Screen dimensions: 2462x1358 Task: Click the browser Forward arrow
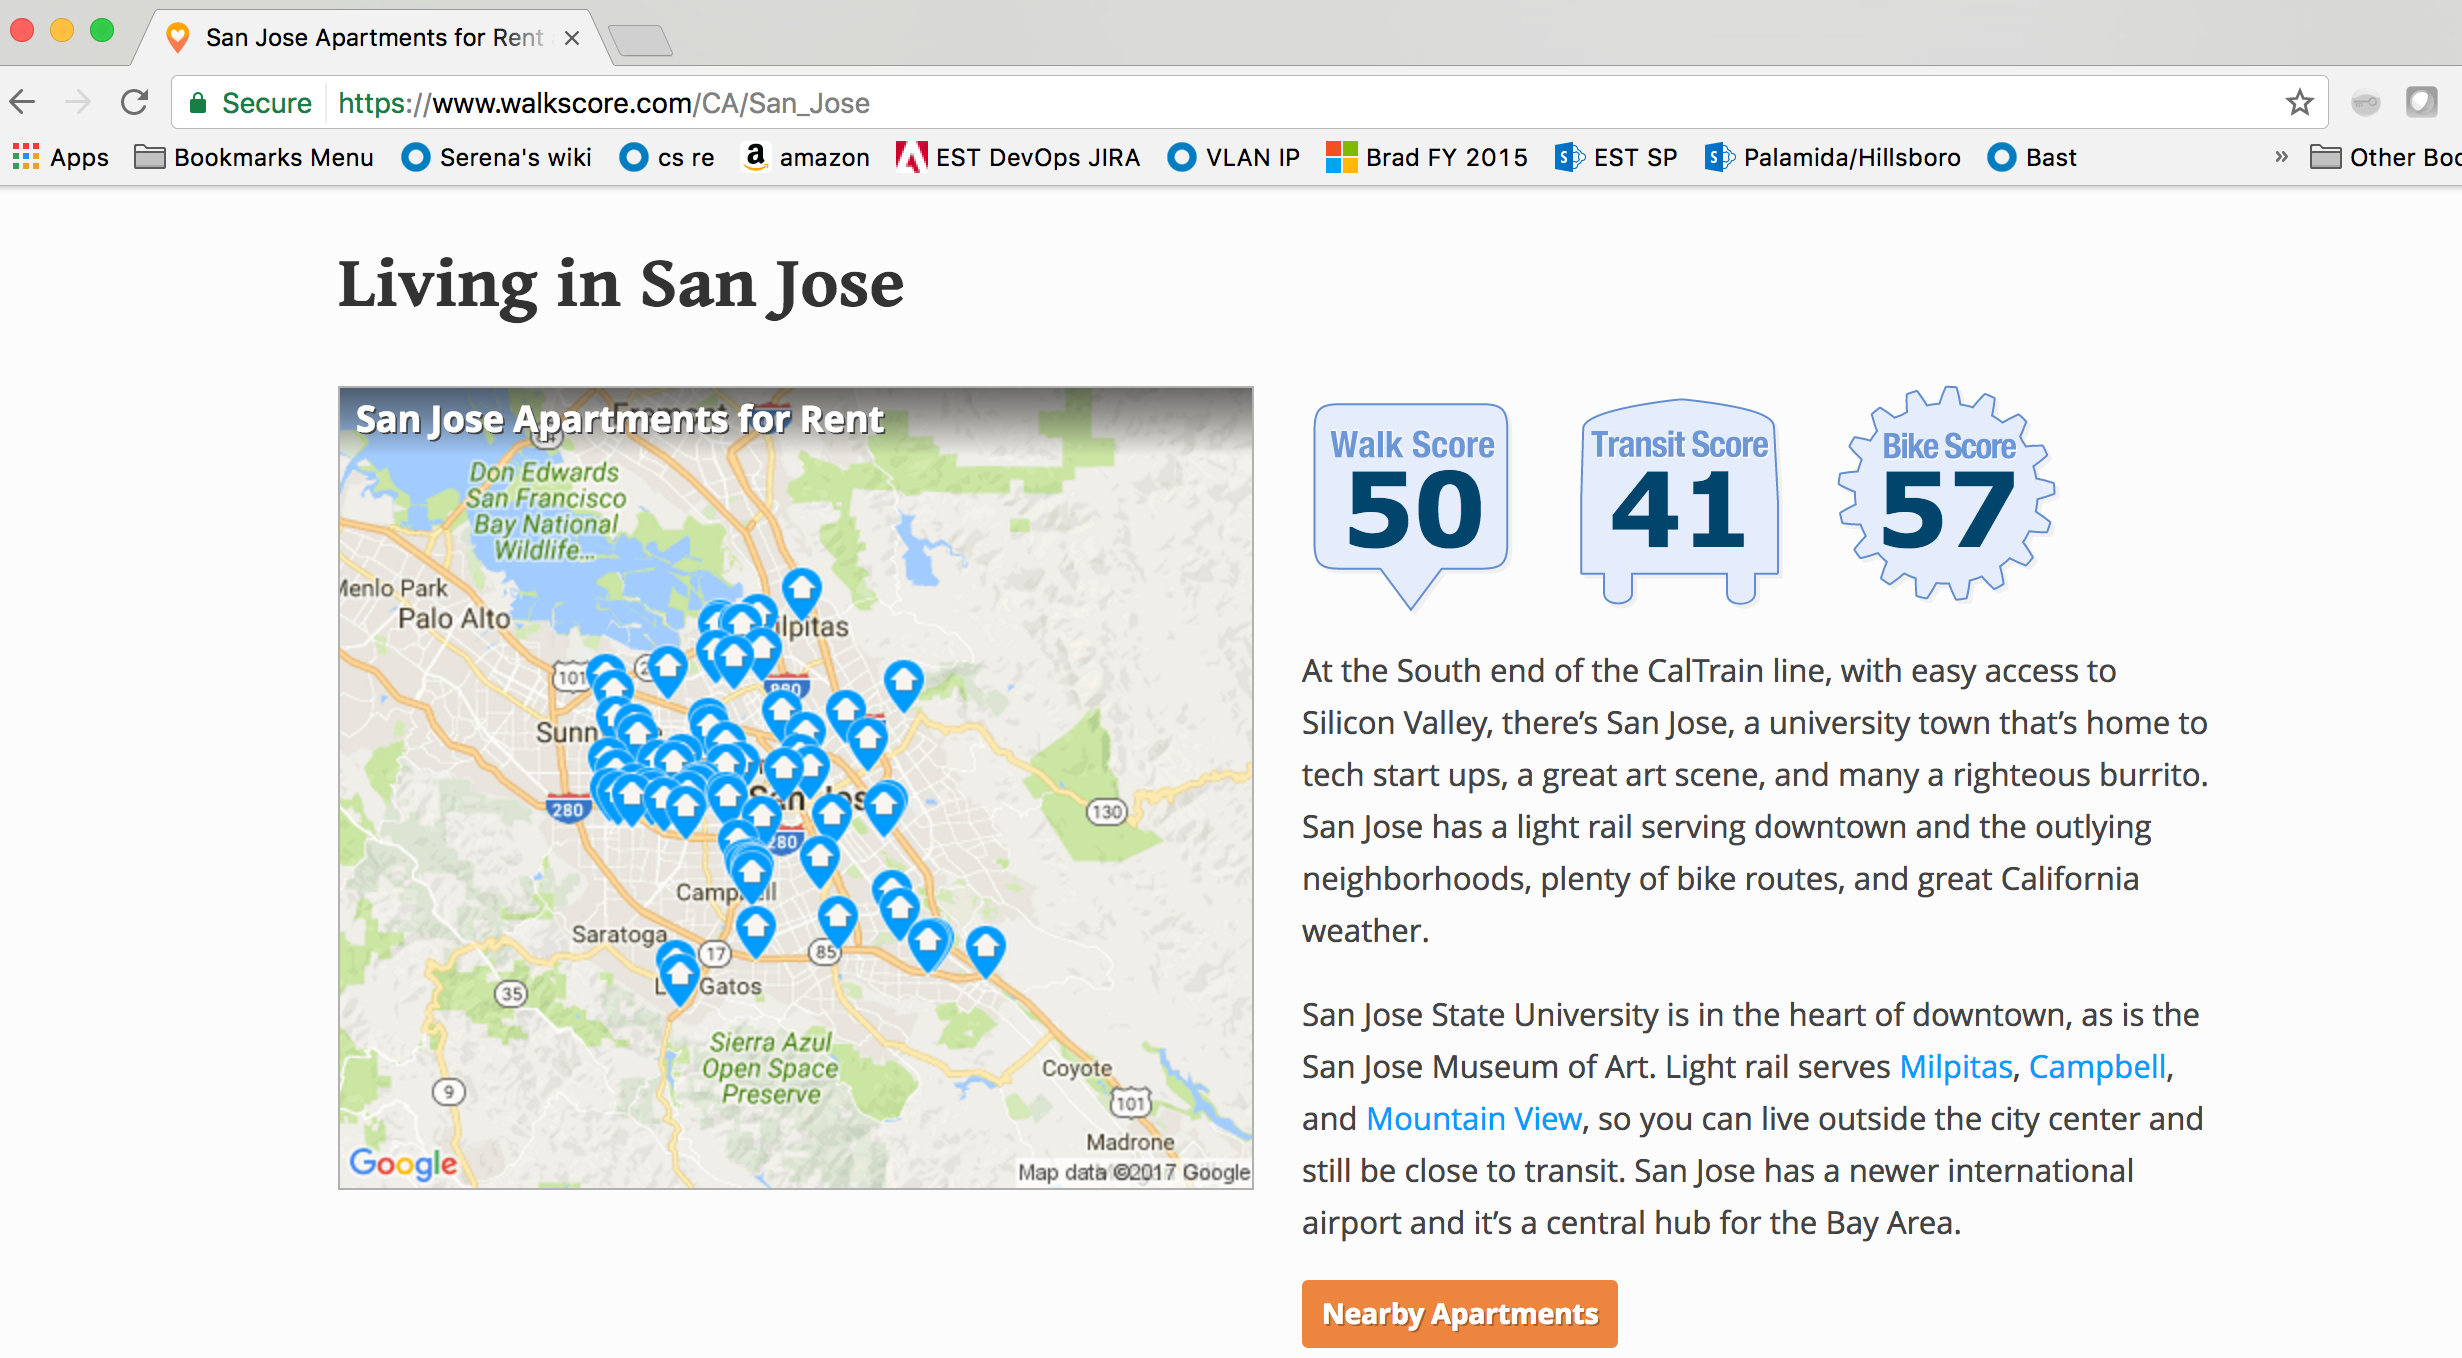click(x=78, y=102)
